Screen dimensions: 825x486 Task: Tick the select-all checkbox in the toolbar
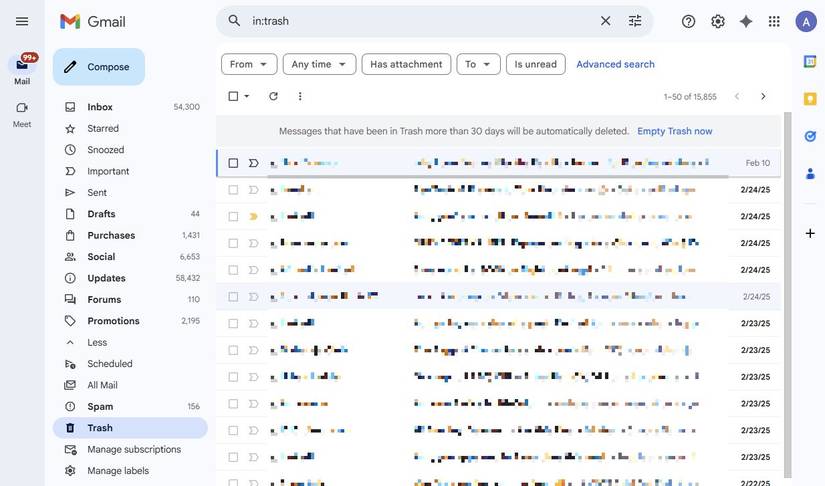233,96
